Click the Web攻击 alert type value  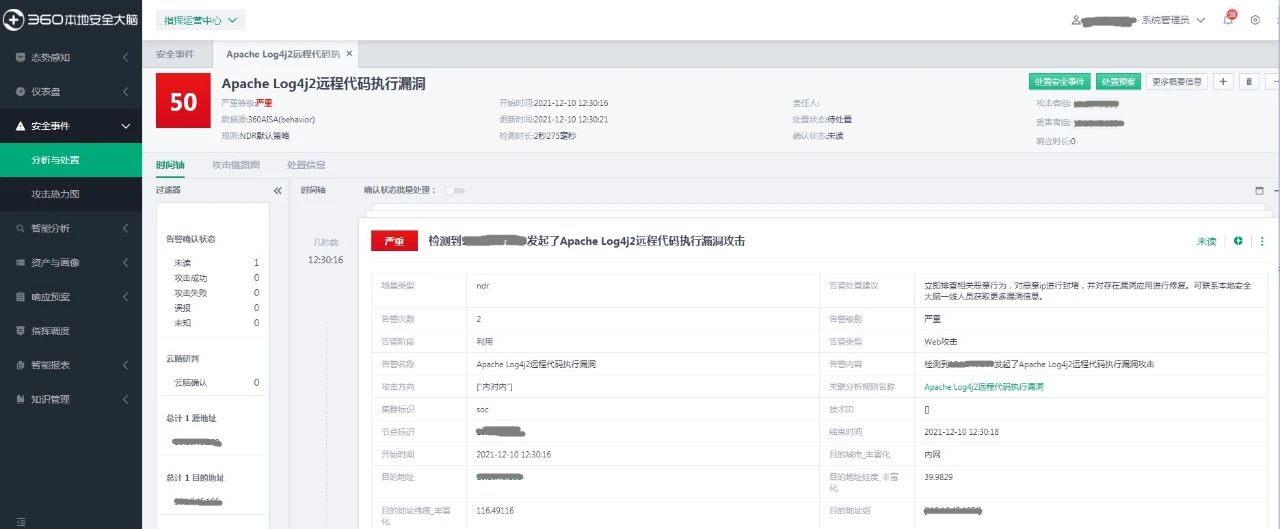point(941,342)
